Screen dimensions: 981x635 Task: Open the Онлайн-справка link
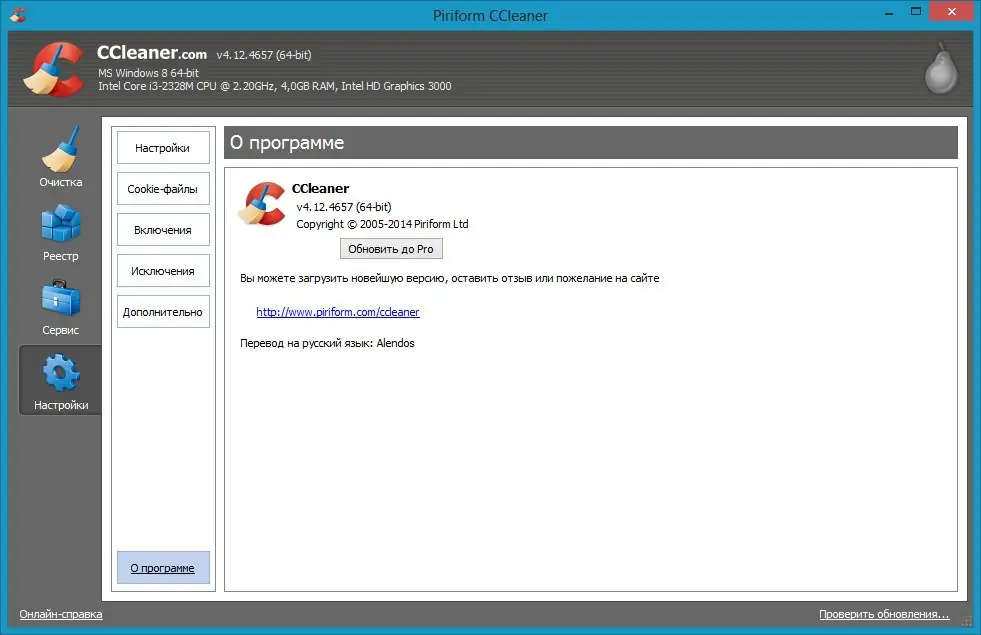61,614
